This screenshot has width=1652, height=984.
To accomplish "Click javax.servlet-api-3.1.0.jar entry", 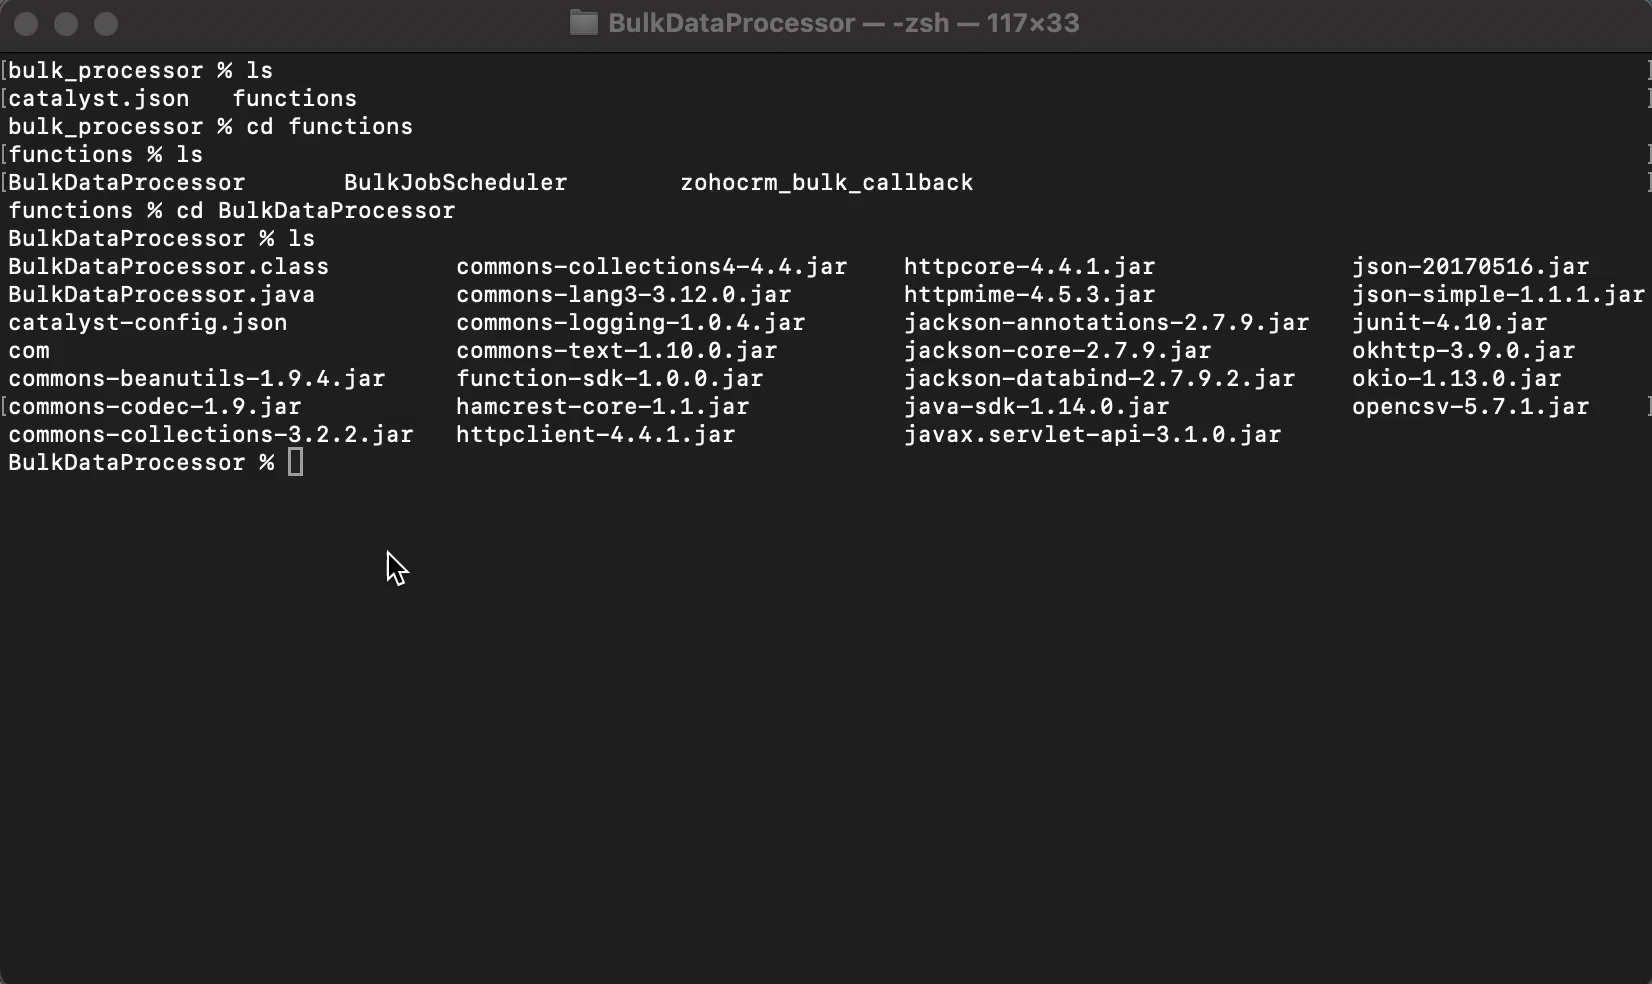I will click(x=1092, y=435).
